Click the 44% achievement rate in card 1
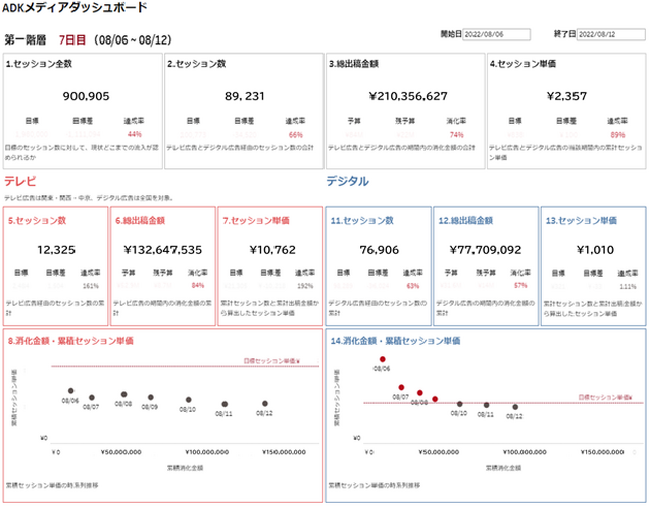 point(135,134)
